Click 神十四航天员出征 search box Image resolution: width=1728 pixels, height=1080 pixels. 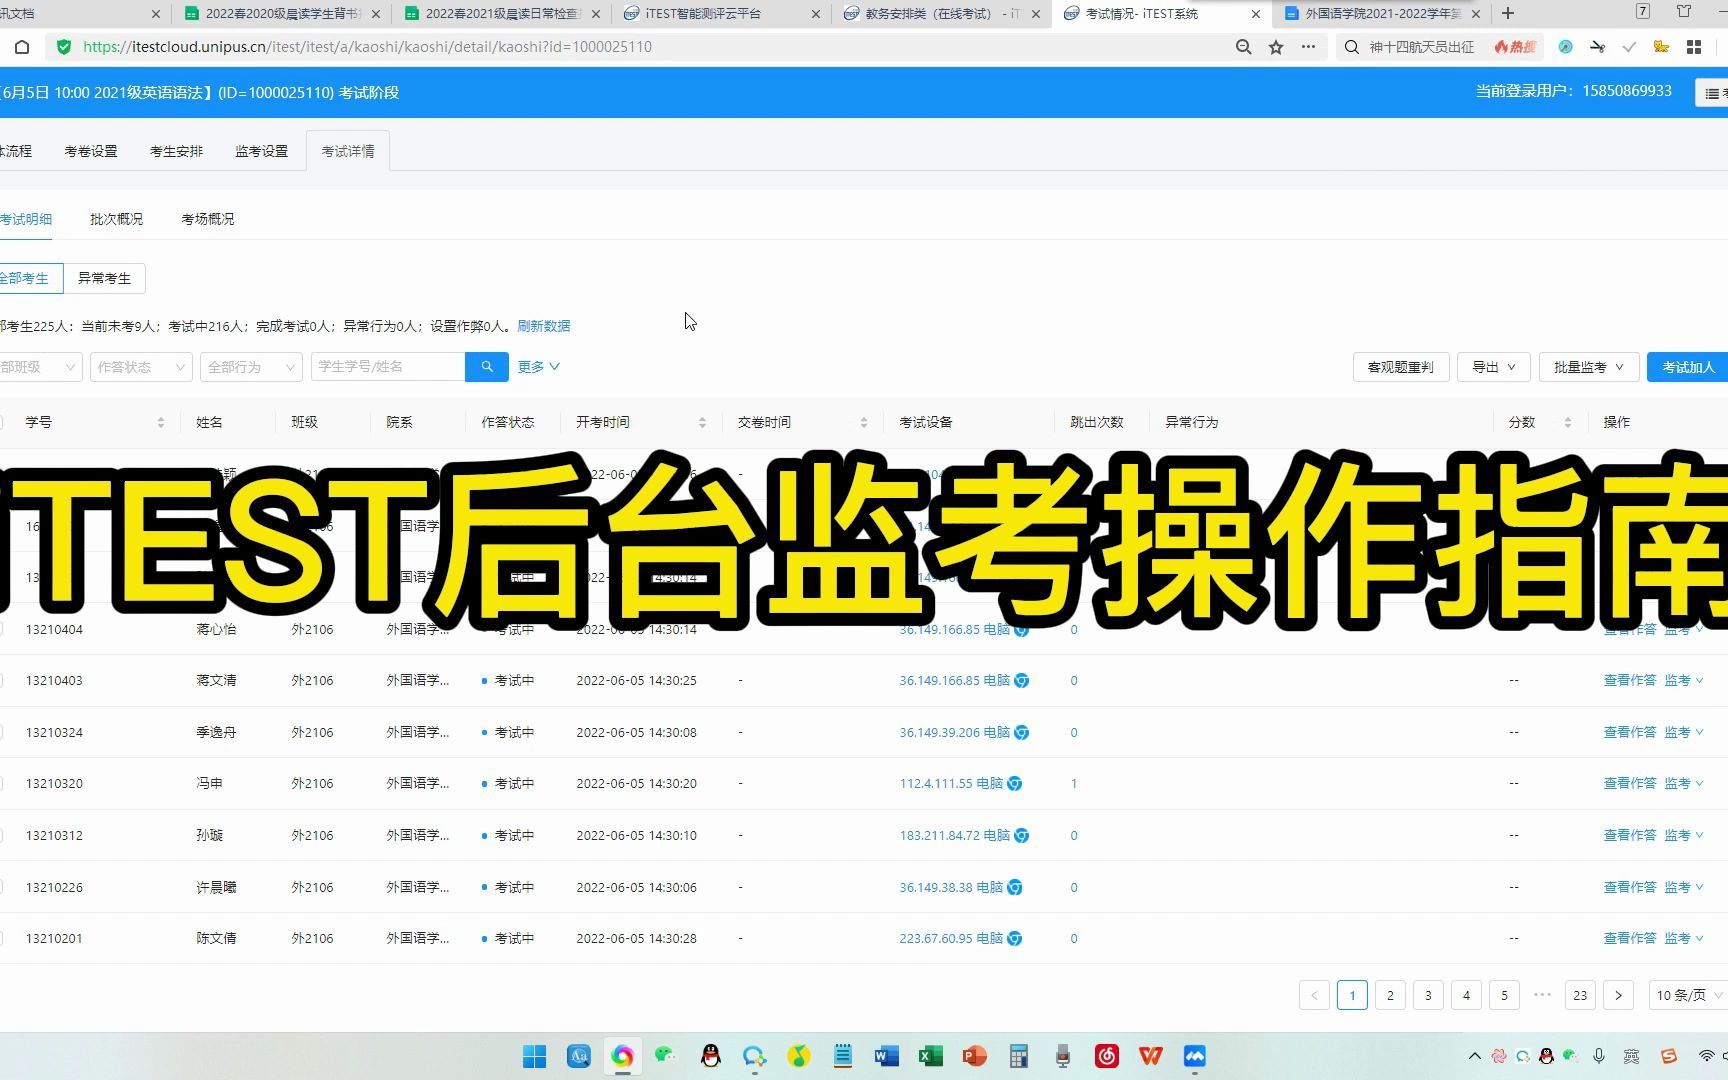pos(1422,47)
